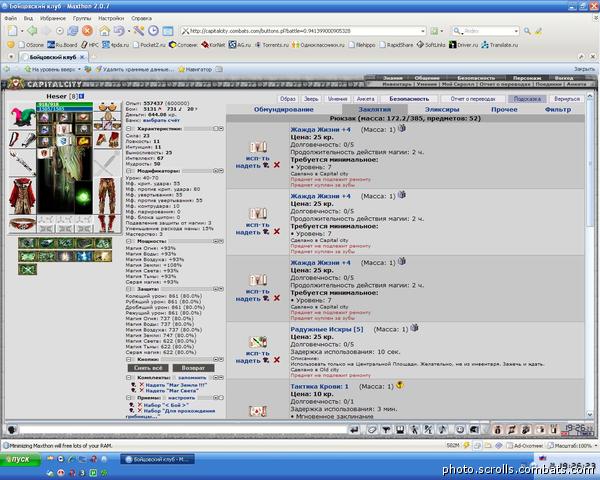Screen dimensions: 600x480
Task: Collapse the Характеристики section
Action: tap(129, 129)
